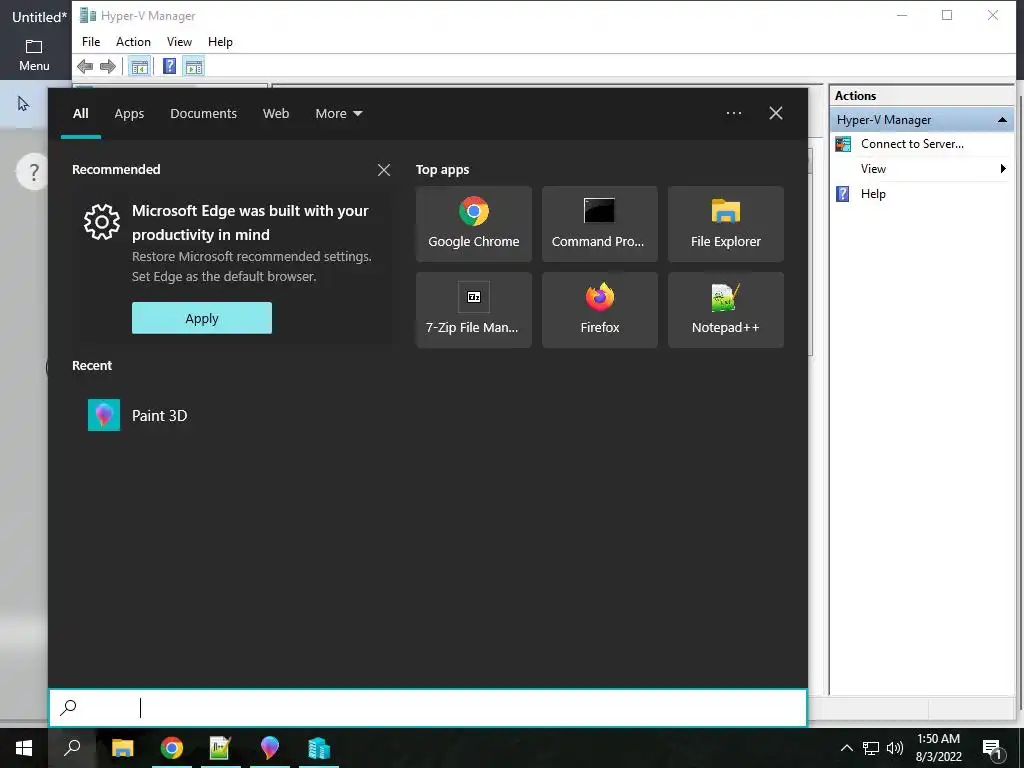Open File Explorer tile in Top apps
This screenshot has height=768, width=1024.
(726, 224)
